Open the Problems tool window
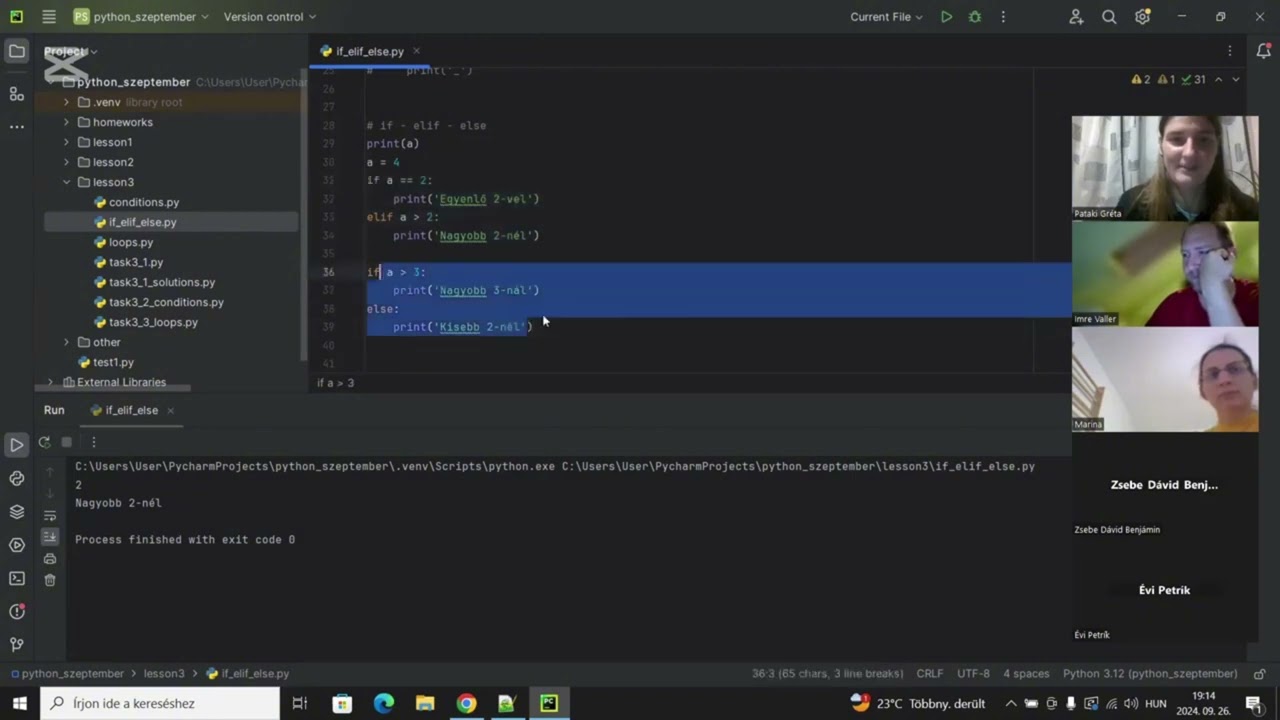1280x720 pixels. (17, 611)
